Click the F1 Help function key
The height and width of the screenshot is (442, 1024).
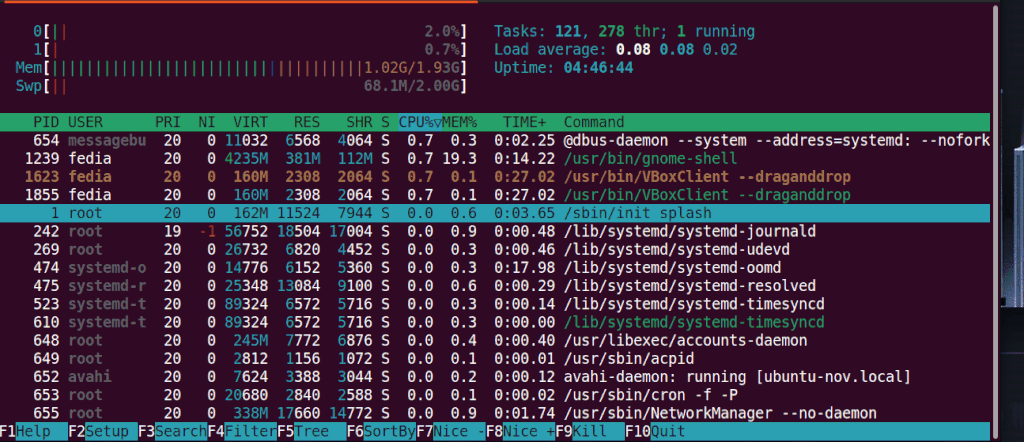[34, 432]
